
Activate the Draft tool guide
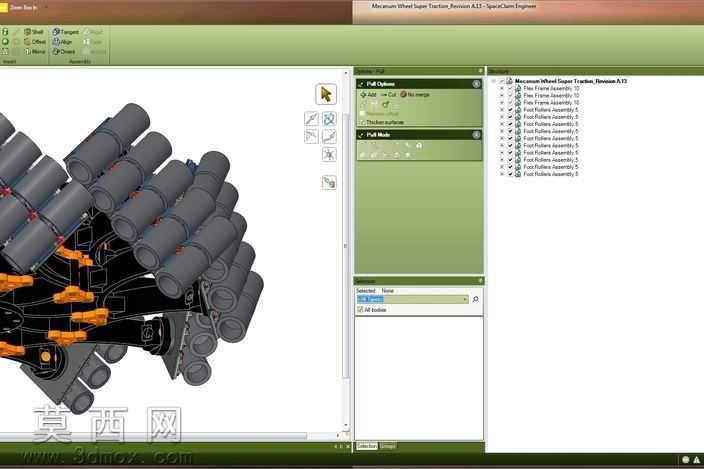(311, 136)
